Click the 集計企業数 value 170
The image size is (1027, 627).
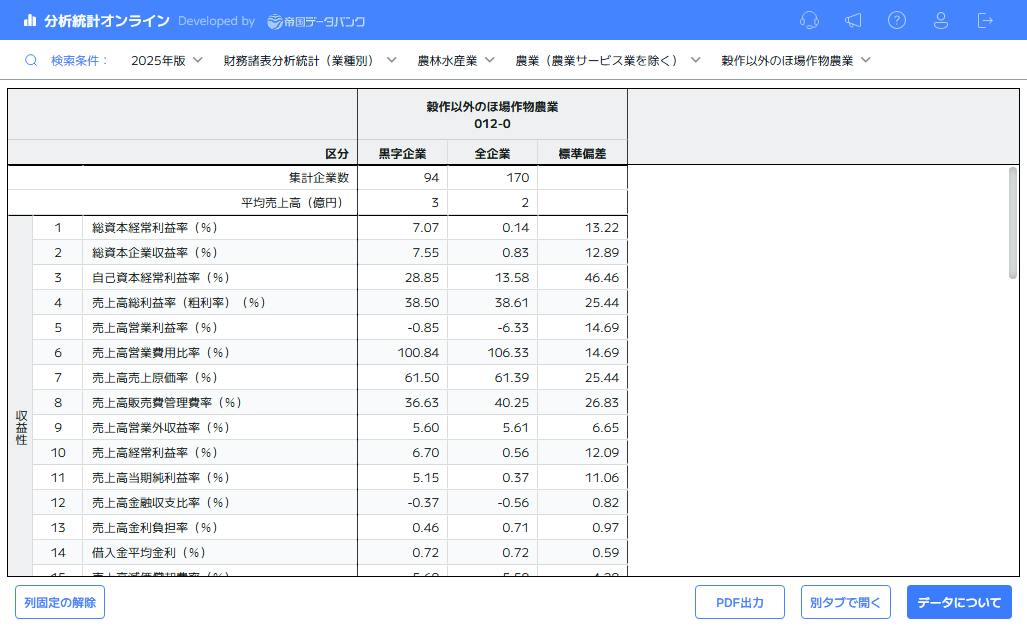tap(517, 178)
